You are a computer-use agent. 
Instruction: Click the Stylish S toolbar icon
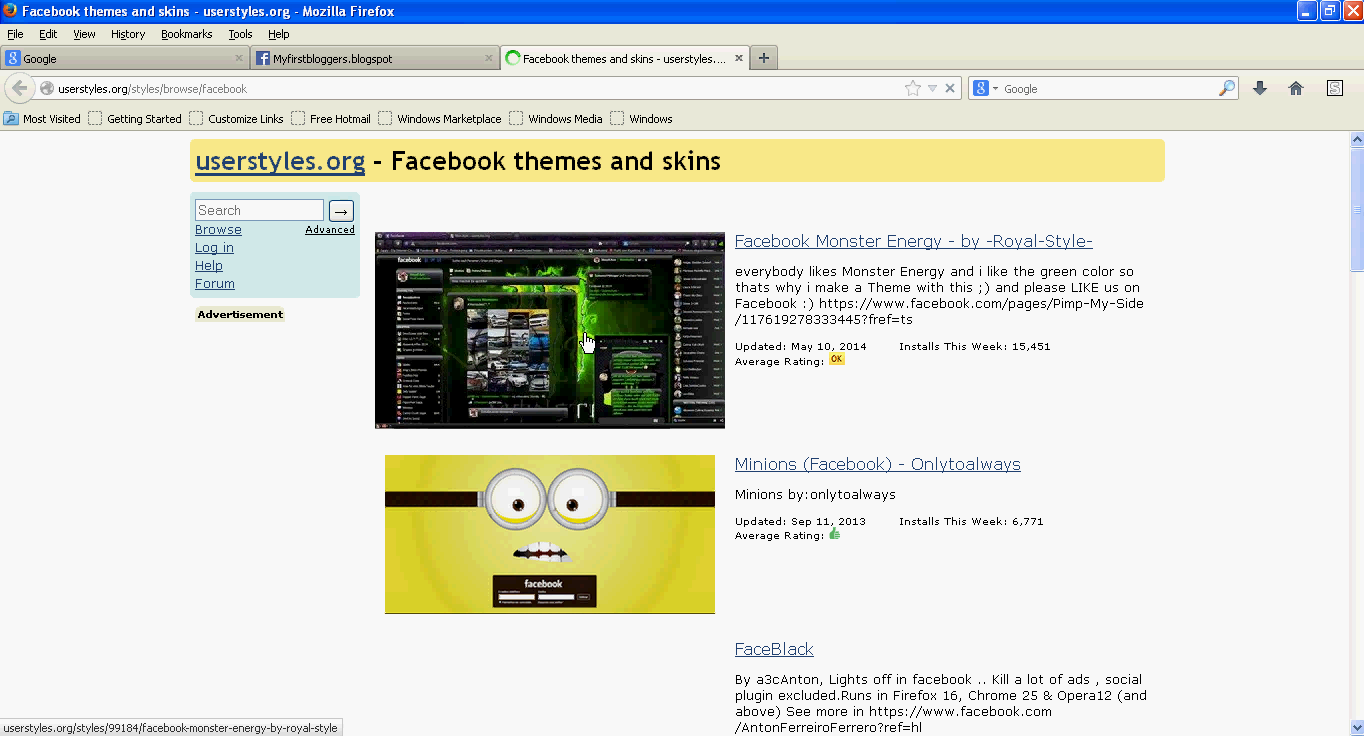pyautogui.click(x=1335, y=88)
